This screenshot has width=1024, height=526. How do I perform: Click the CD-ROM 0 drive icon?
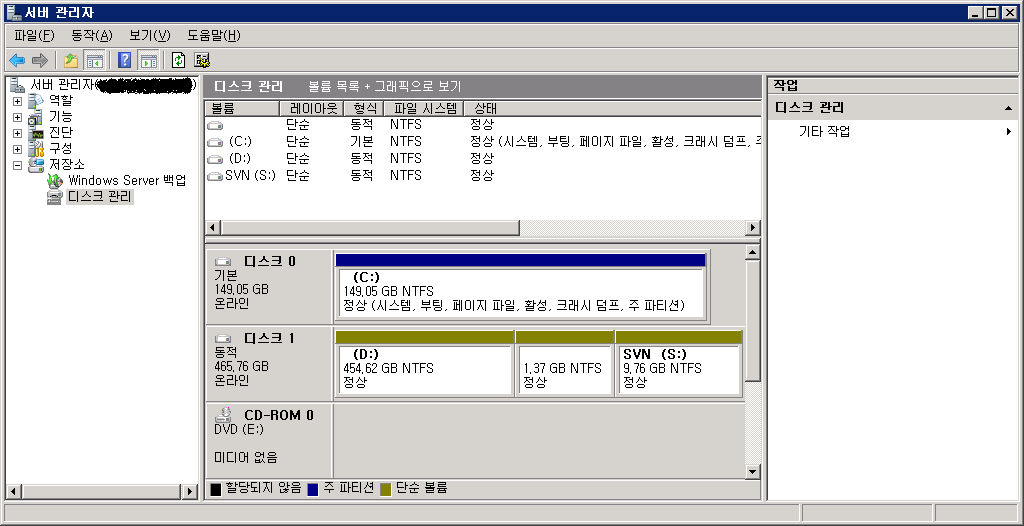[225, 415]
